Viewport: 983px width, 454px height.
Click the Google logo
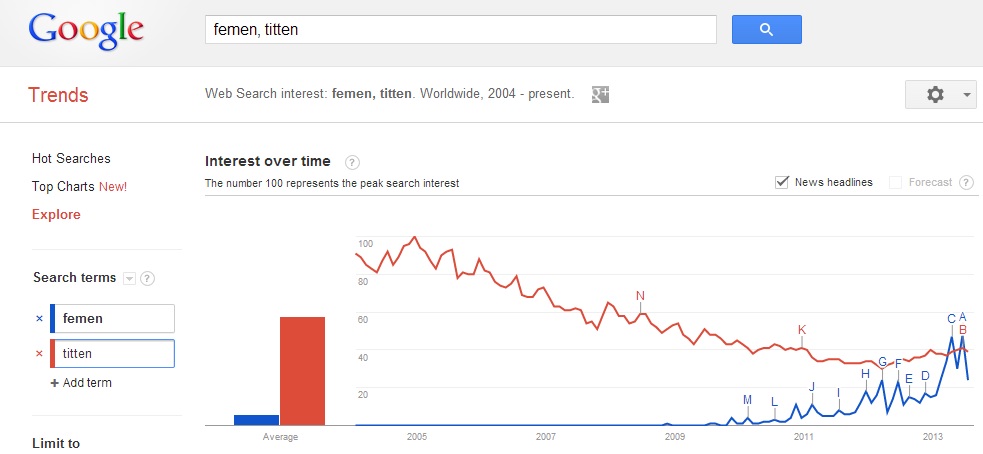[x=86, y=31]
